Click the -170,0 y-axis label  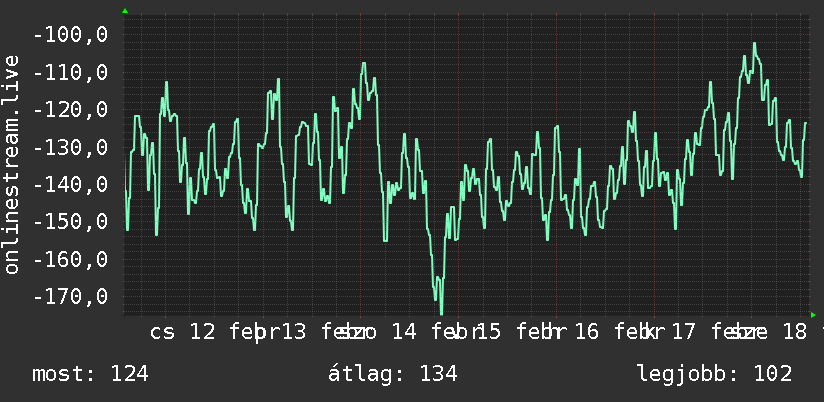tap(70, 297)
